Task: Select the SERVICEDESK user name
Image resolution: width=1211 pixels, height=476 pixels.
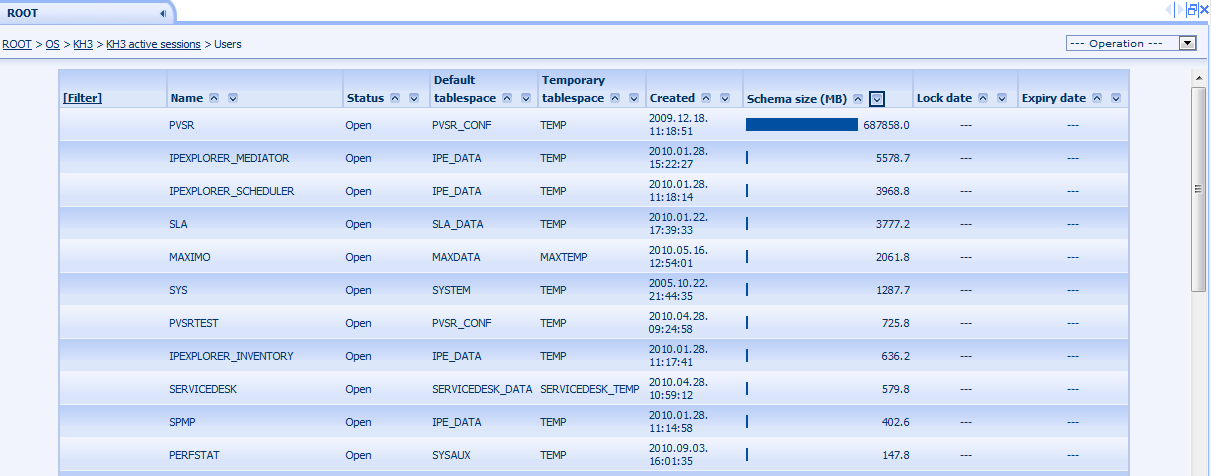Action: 203,389
